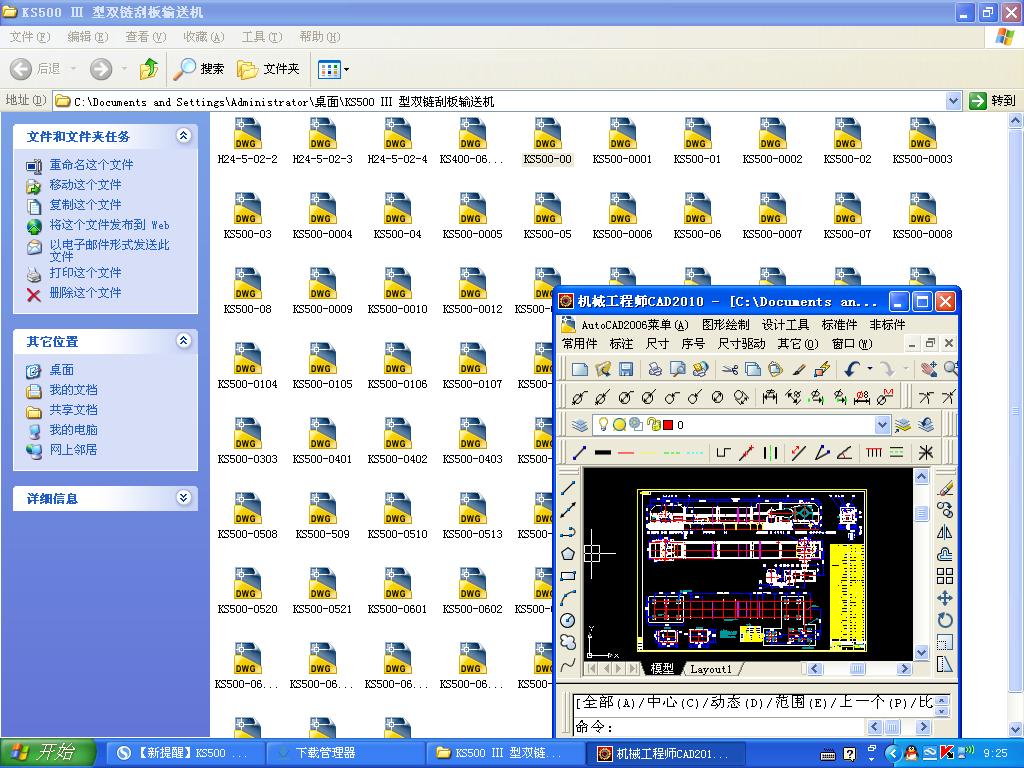Screen dimensions: 1024x768
Task: Select the Rectangle draw tool
Action: tap(568, 576)
